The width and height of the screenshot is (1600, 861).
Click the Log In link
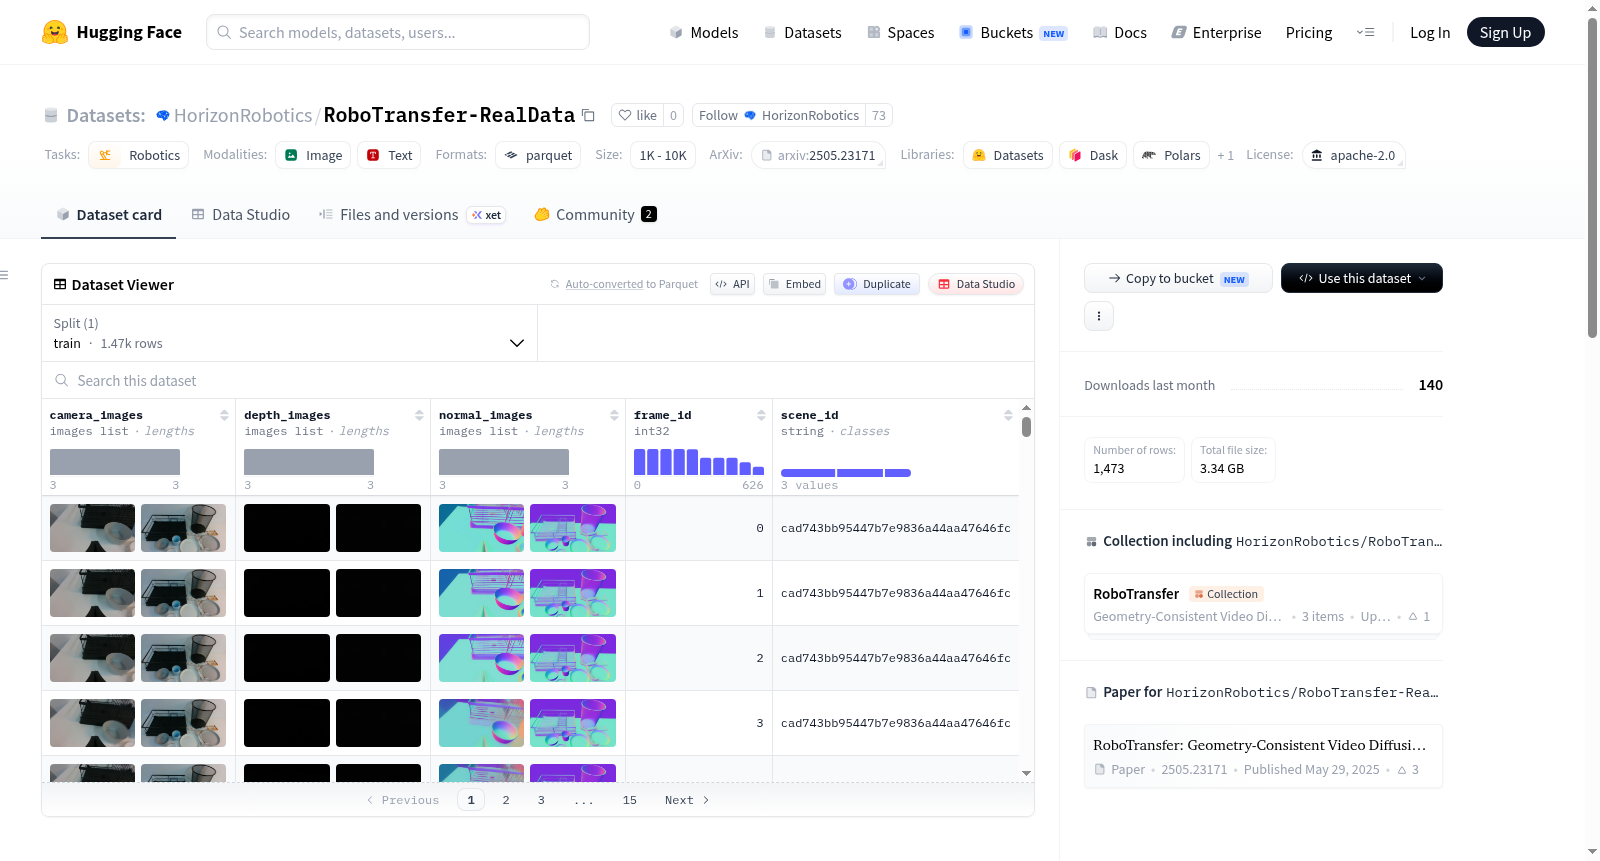point(1430,32)
